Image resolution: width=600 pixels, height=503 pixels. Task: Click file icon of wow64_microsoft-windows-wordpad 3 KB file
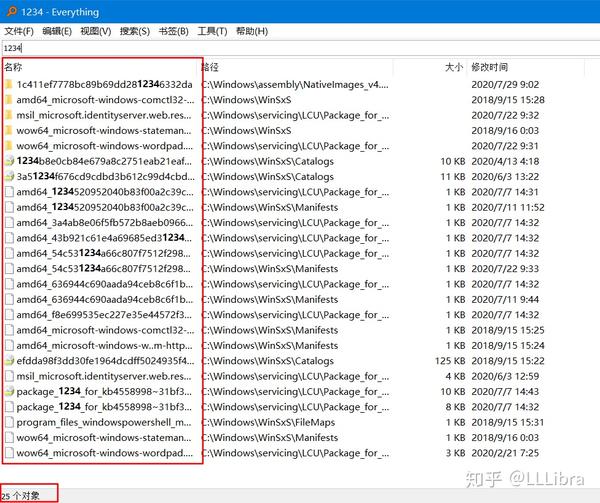(x=9, y=453)
